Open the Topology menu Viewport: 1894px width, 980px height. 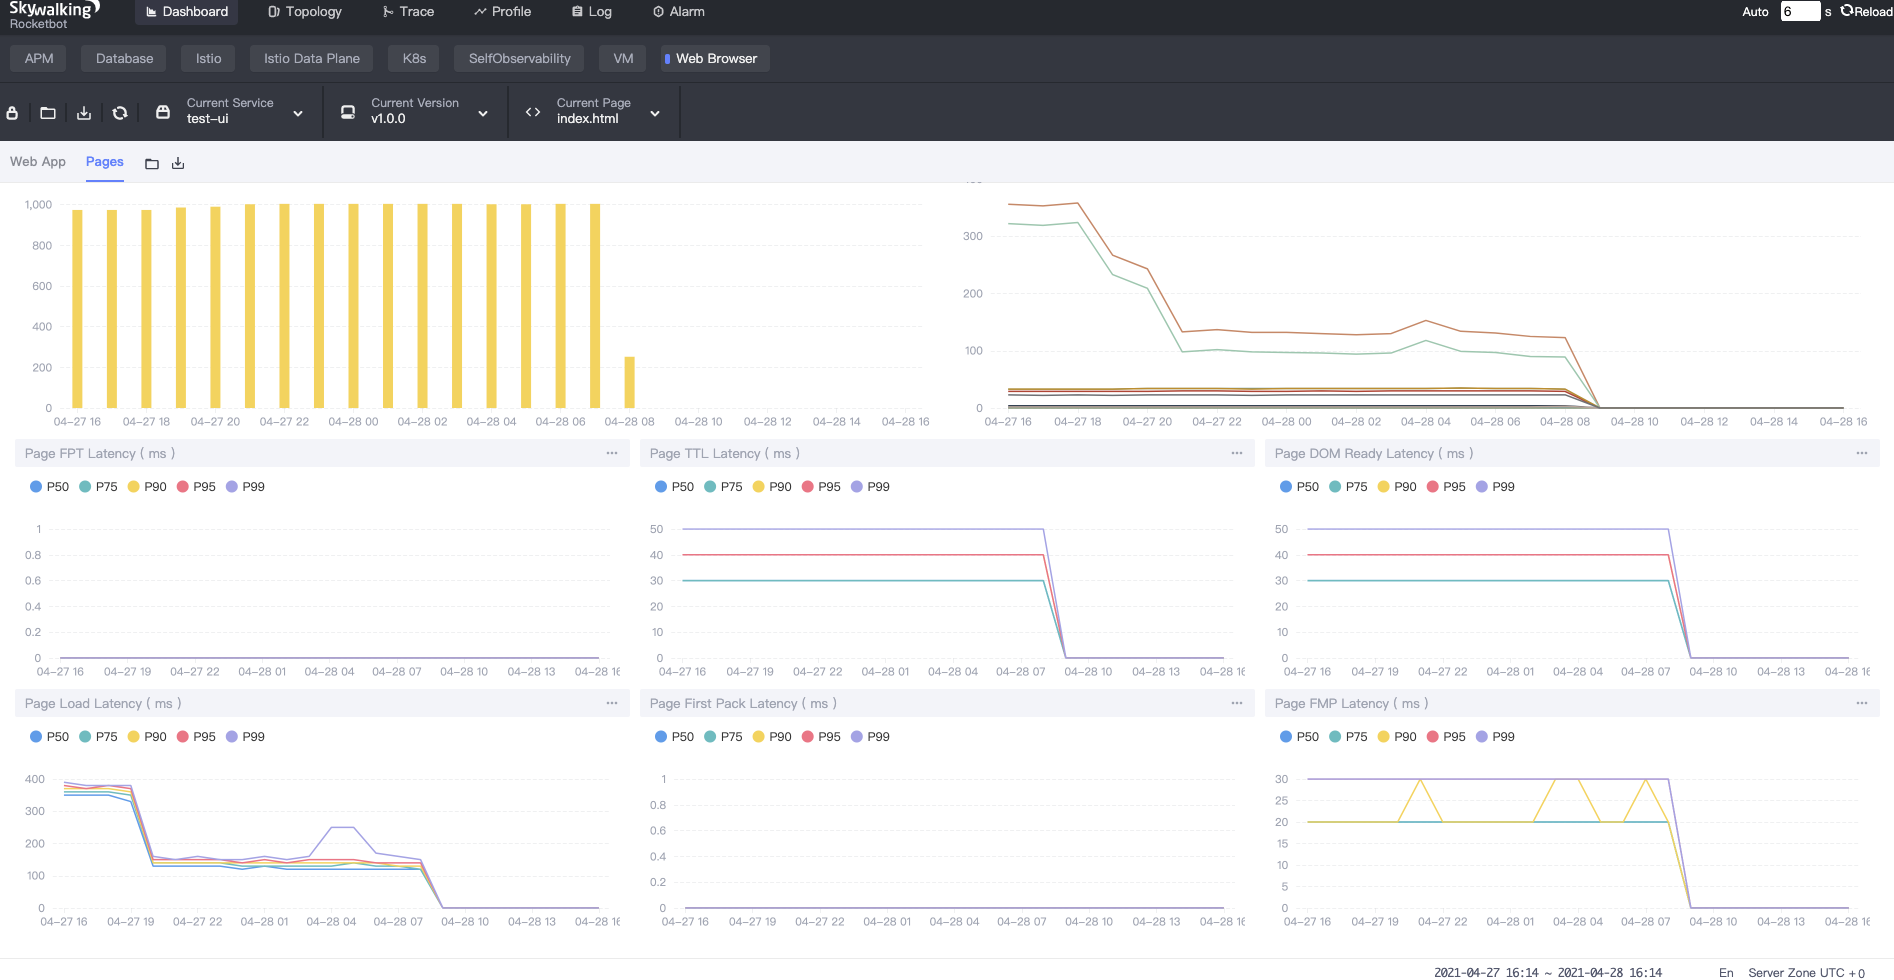(305, 12)
